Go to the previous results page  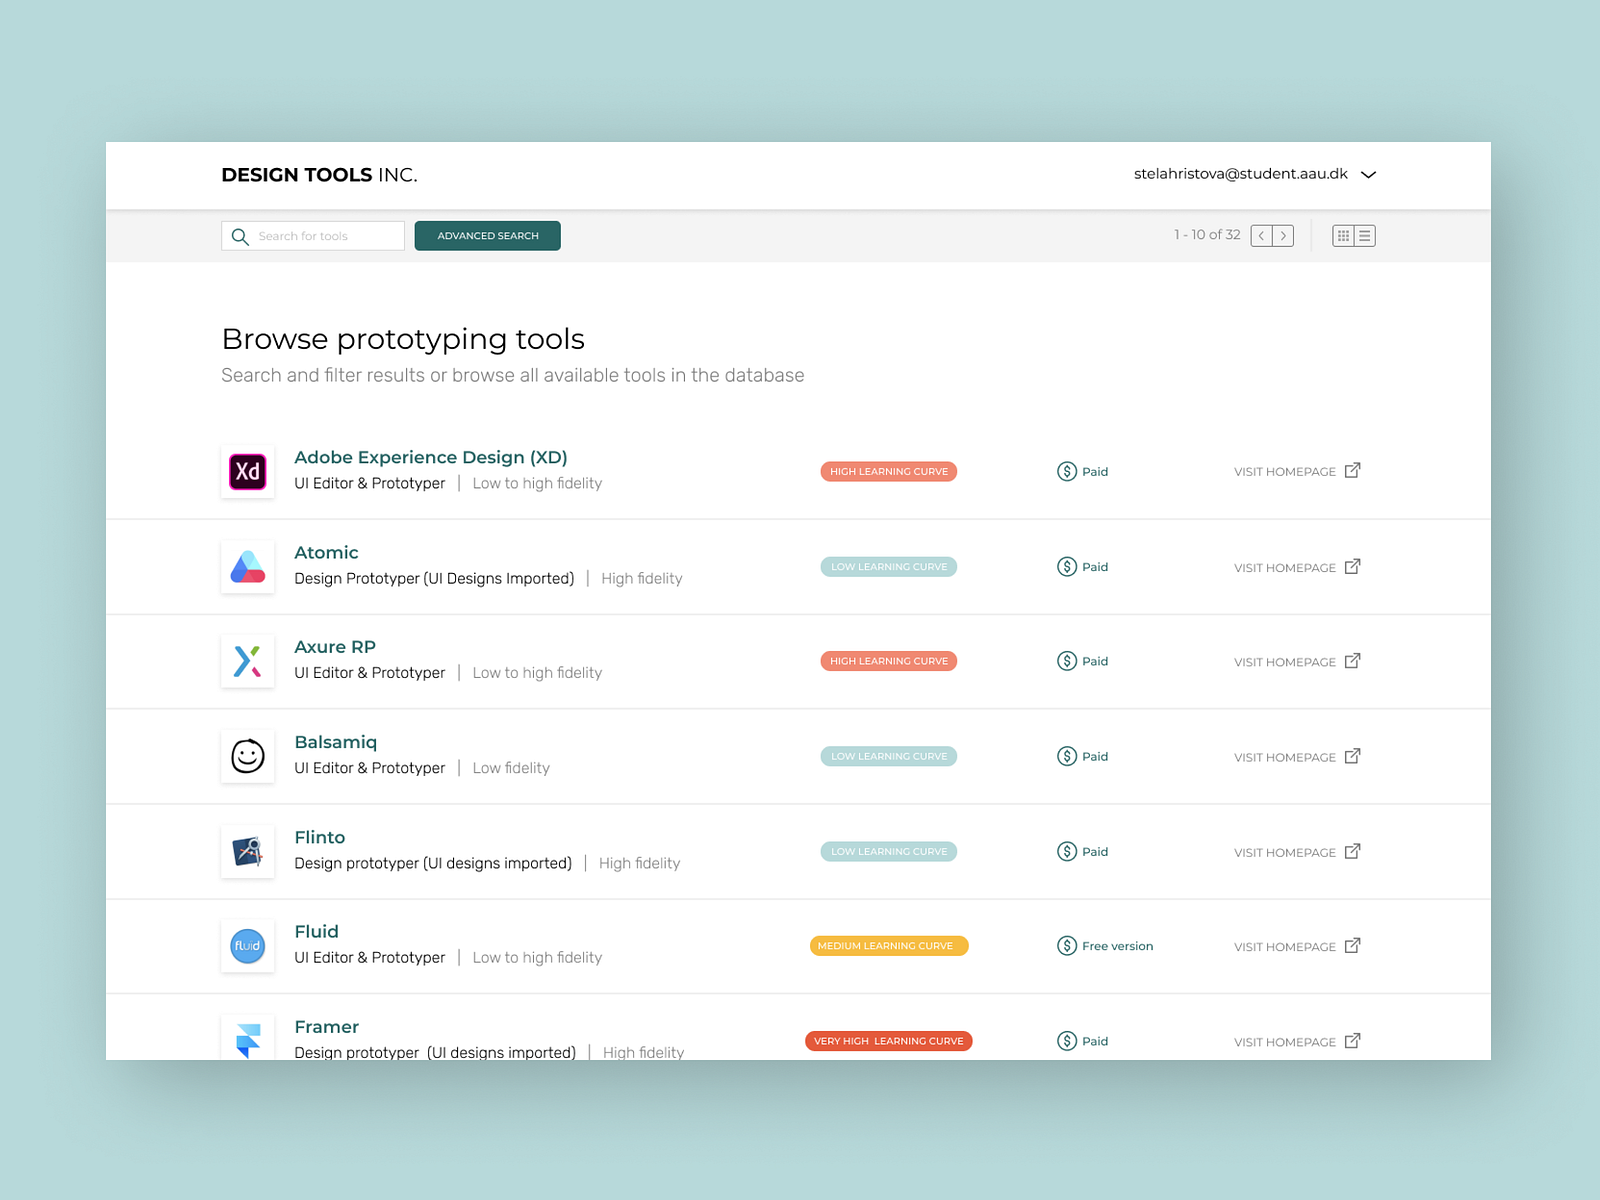click(x=1262, y=235)
